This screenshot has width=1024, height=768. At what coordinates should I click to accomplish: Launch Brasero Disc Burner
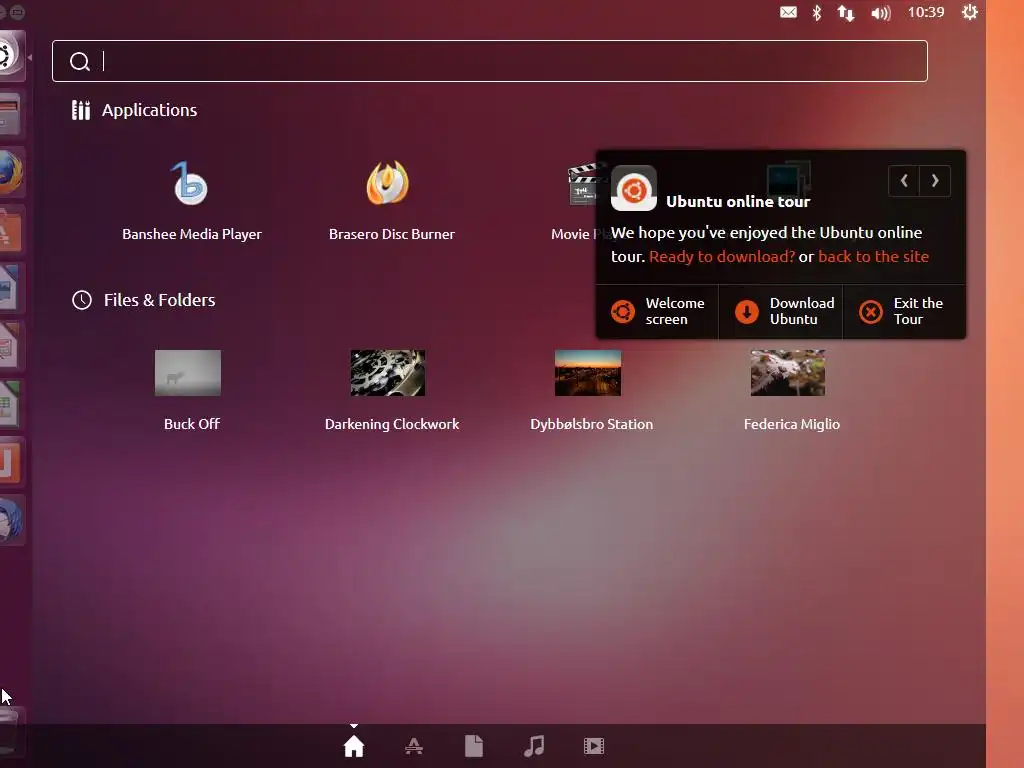pyautogui.click(x=388, y=183)
